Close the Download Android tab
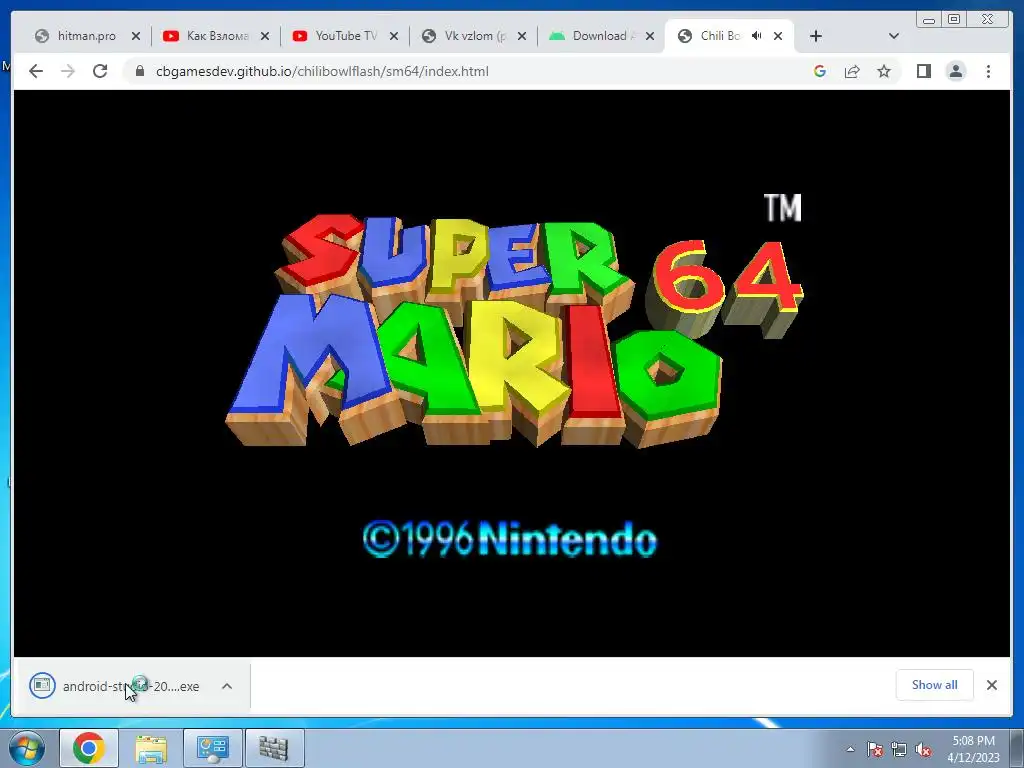 click(x=650, y=36)
